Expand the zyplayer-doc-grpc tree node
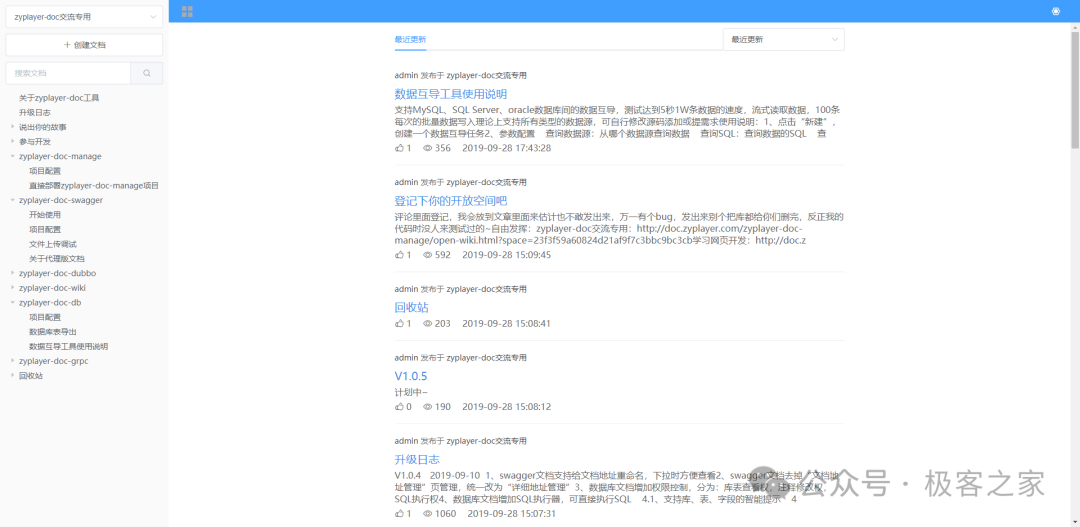1080x527 pixels. tap(12, 361)
